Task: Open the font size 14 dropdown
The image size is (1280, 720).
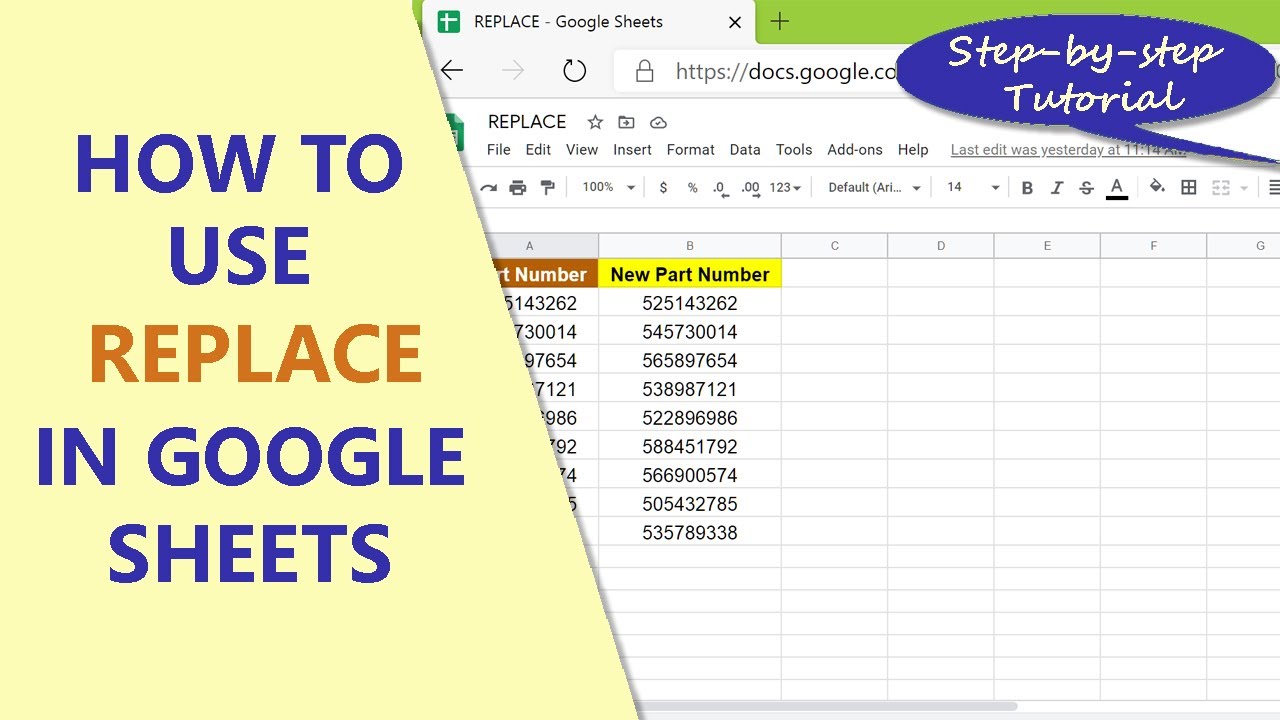Action: click(x=973, y=187)
